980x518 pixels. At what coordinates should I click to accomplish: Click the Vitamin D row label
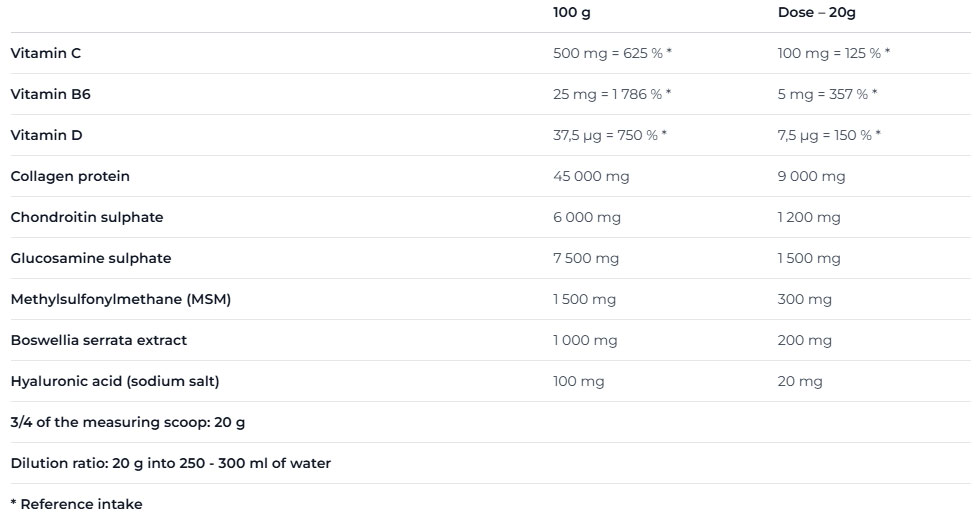pos(46,135)
